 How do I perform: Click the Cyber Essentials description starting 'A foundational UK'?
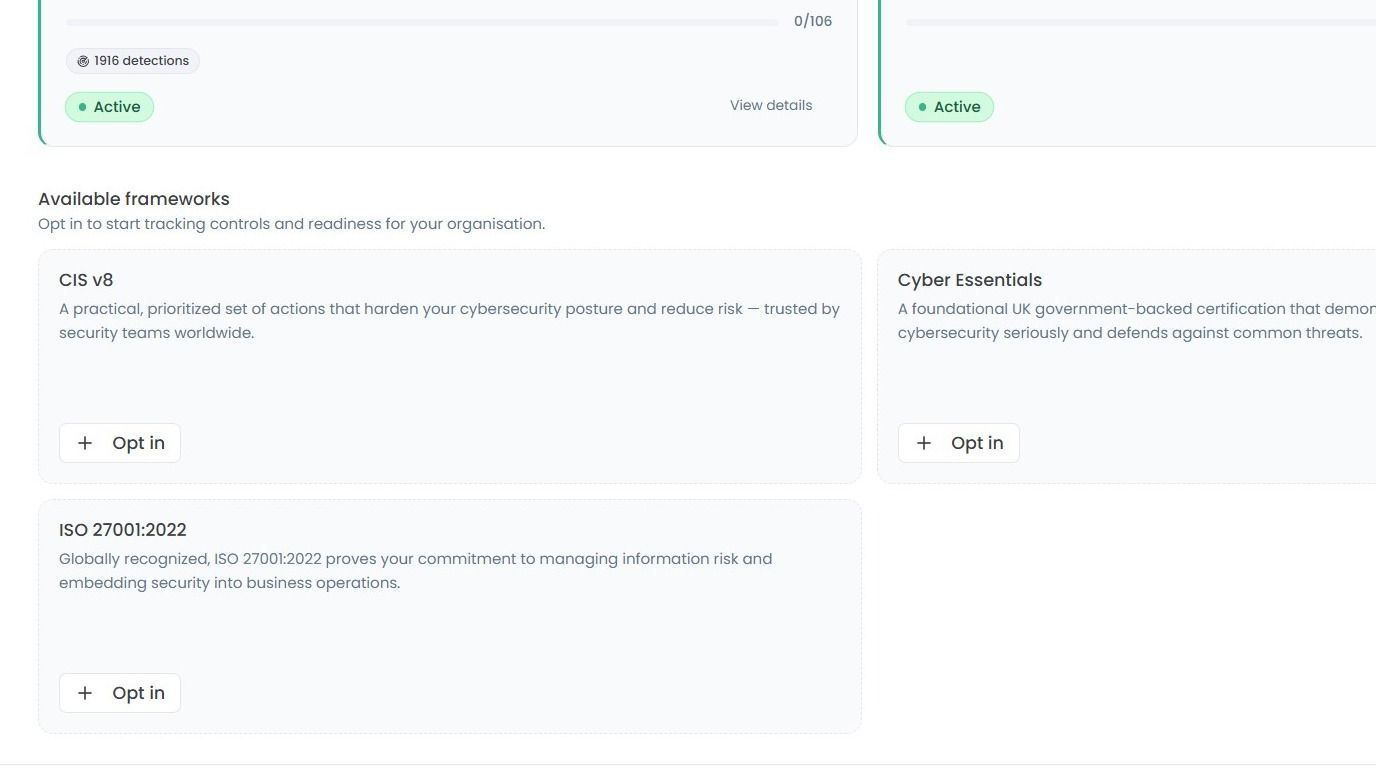coord(1137,321)
